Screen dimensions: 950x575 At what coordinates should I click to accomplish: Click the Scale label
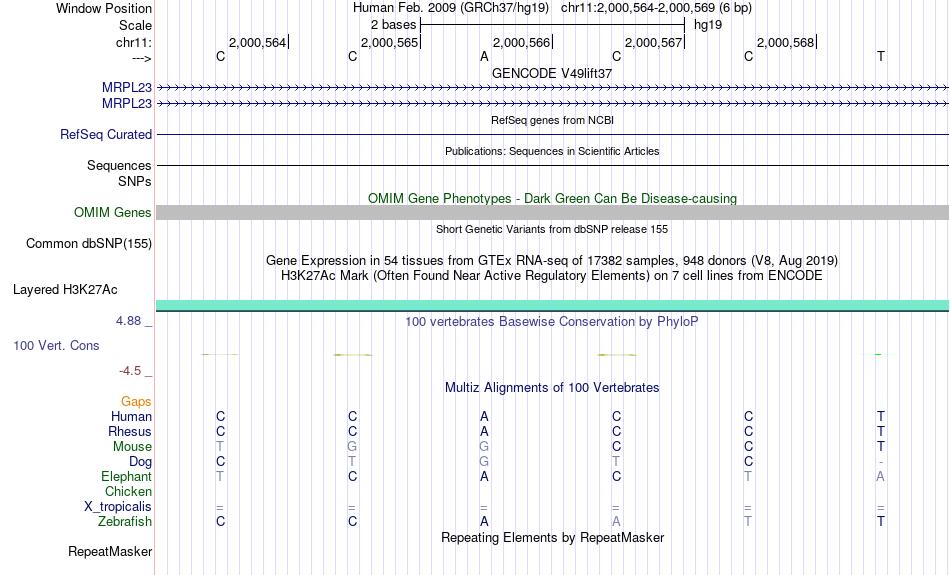click(136, 25)
